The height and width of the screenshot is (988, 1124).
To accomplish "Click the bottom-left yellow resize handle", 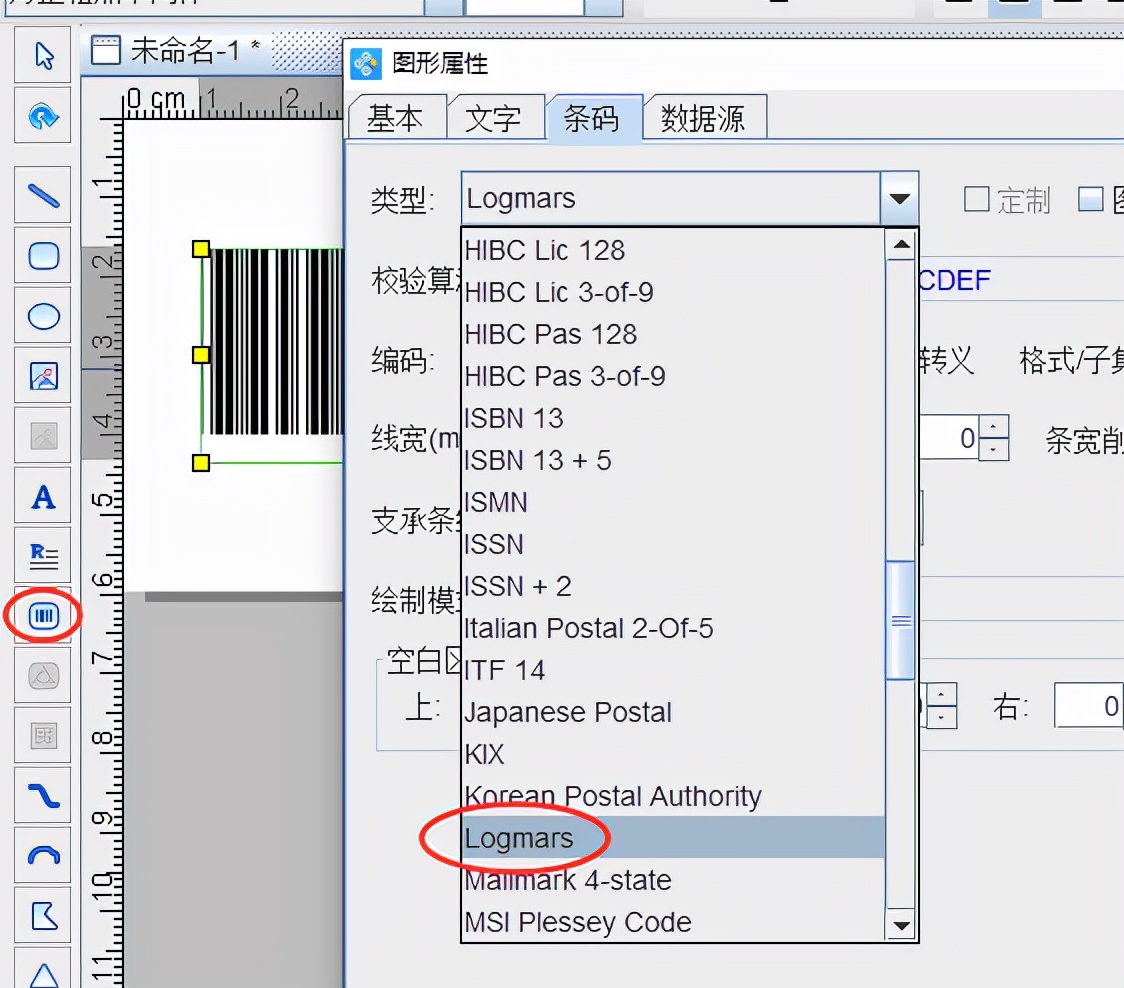I will click(201, 462).
